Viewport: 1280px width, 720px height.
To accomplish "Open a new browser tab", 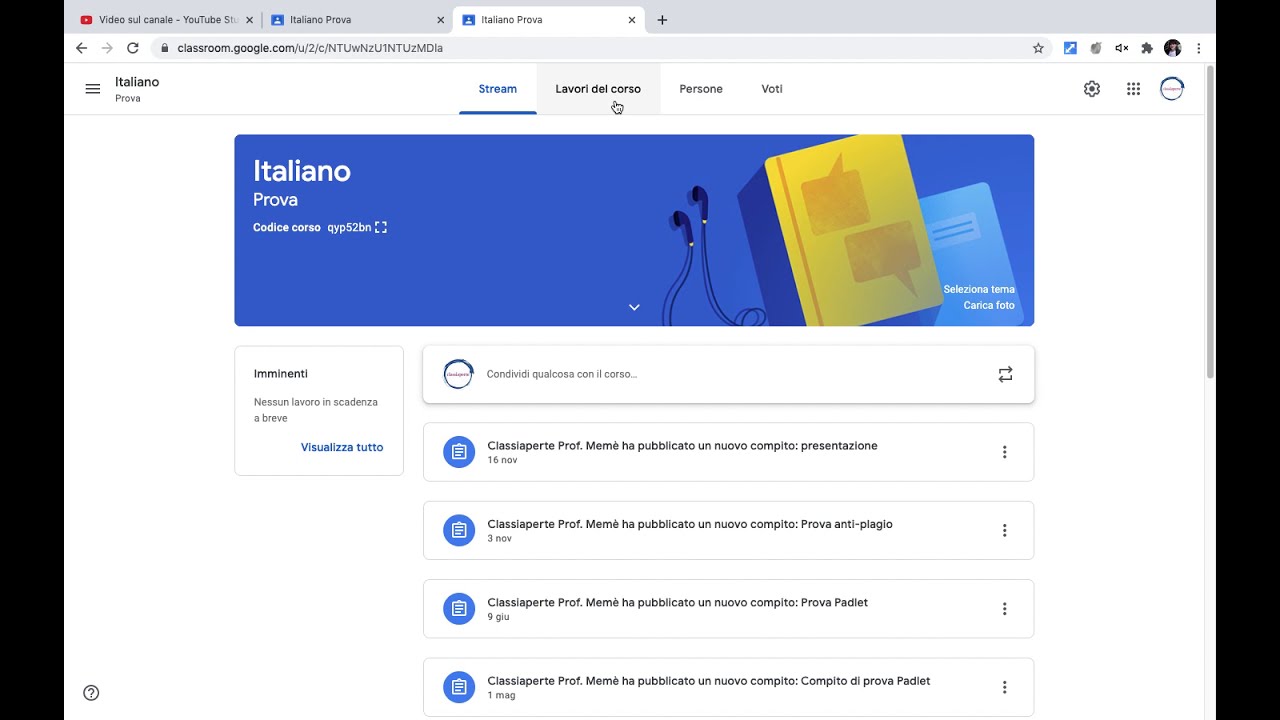I will click(662, 20).
